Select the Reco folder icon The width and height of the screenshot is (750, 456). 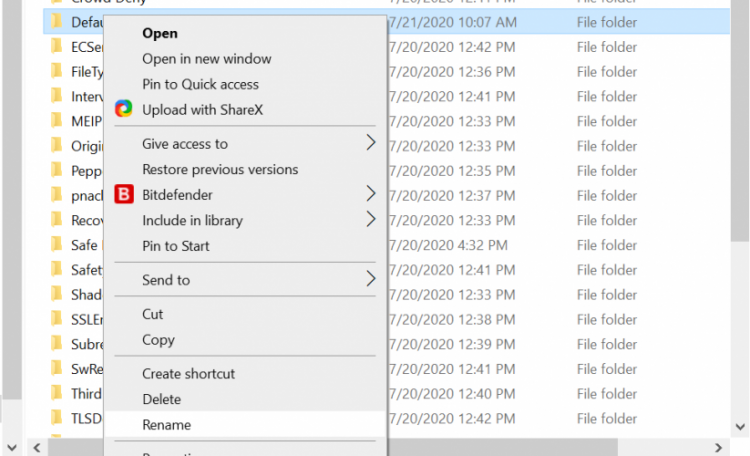click(56, 220)
